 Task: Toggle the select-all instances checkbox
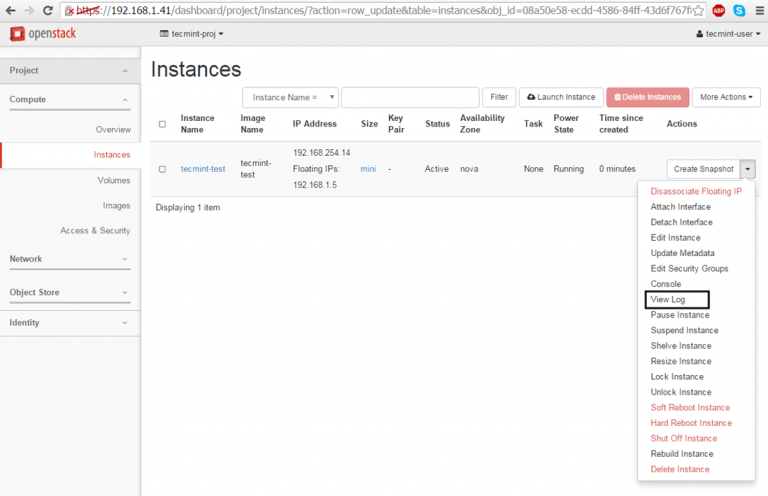(162, 124)
